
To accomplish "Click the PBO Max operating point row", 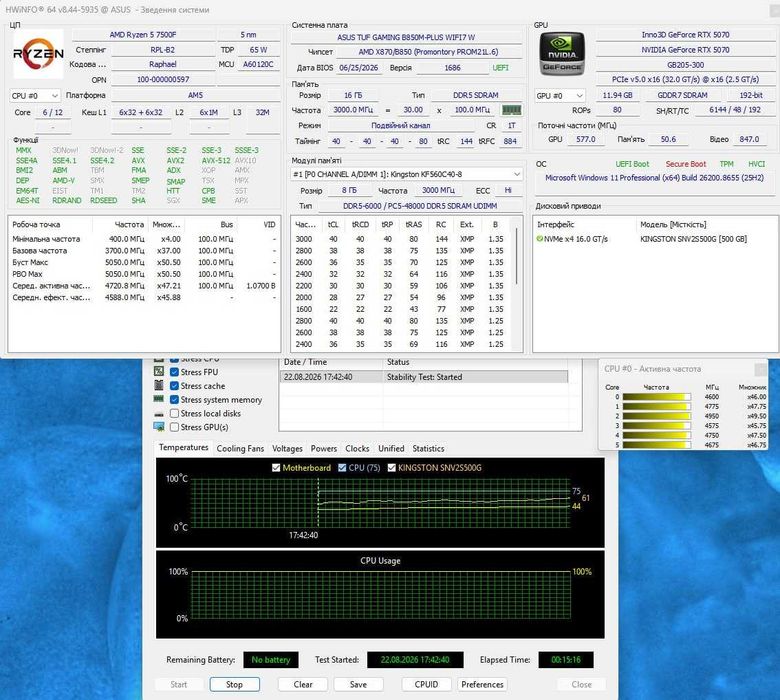I will 144,274.
